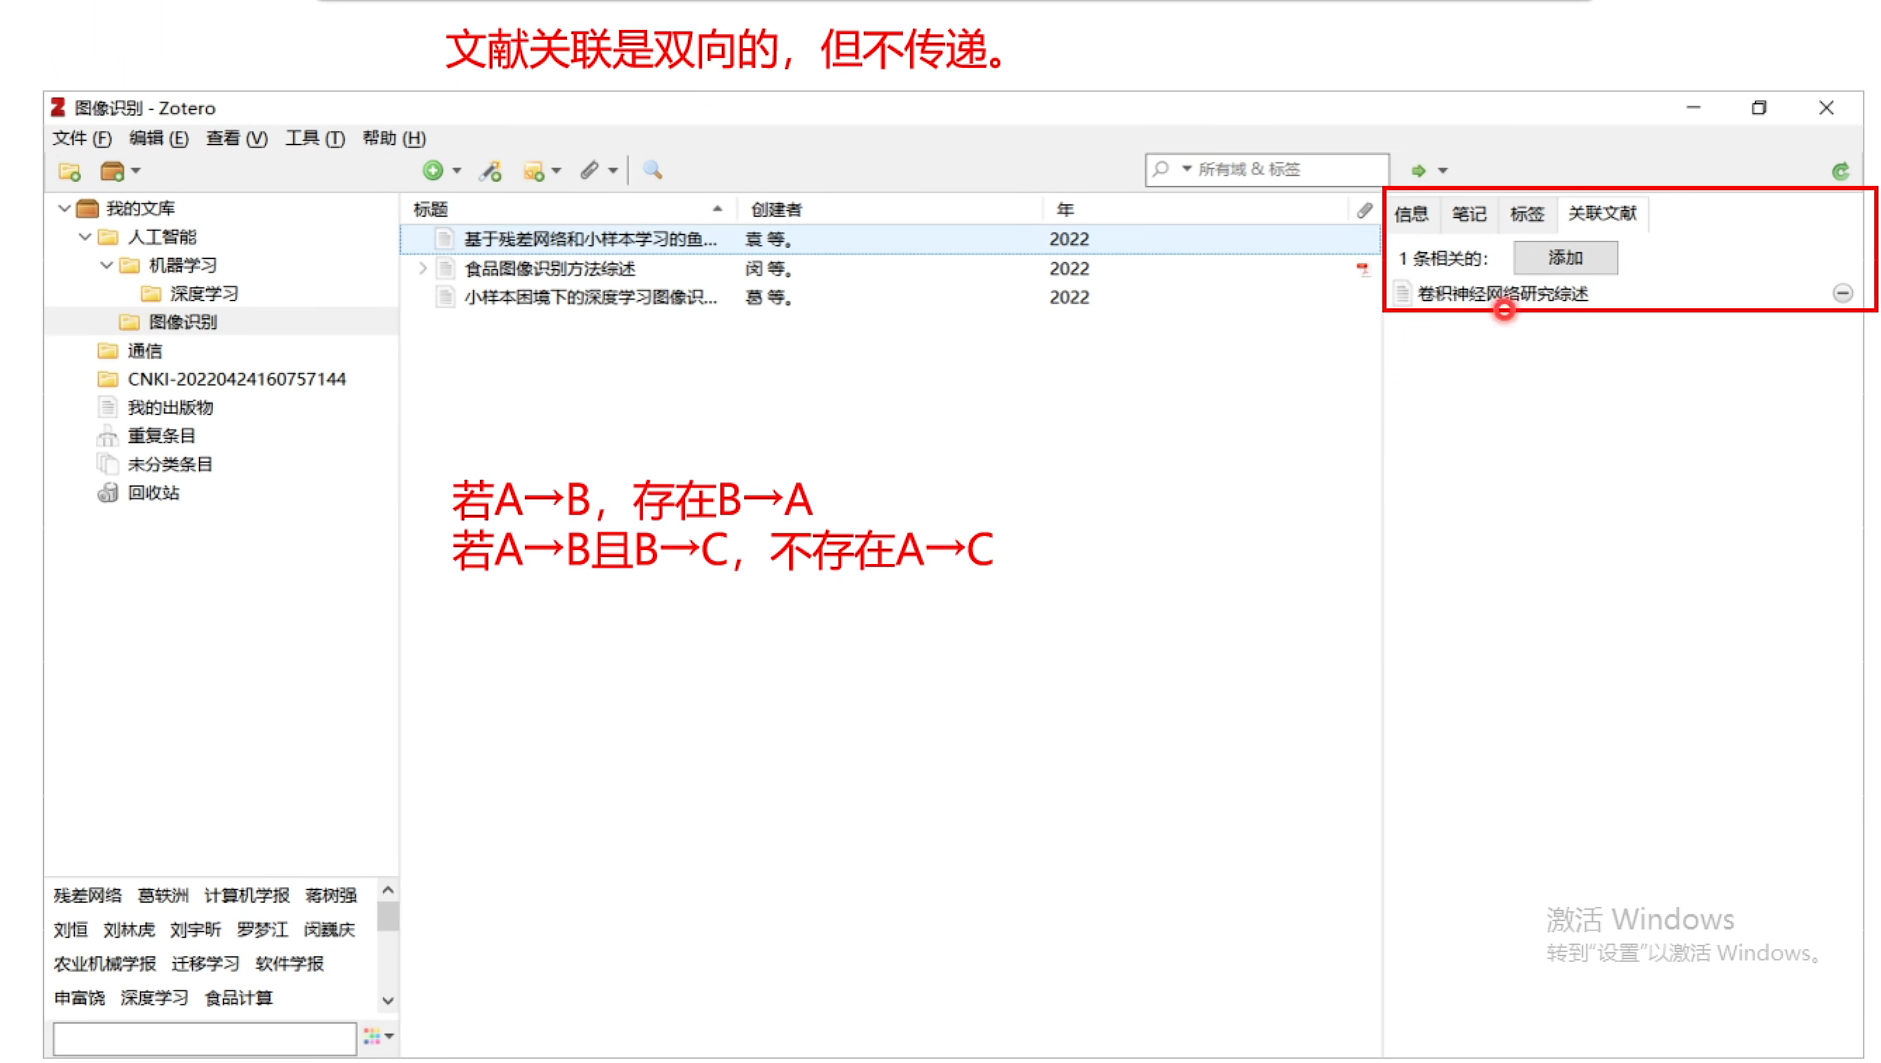The width and height of the screenshot is (1881, 1063).
Task: Expand the 食品图像识别方法综述 entry
Action: (x=423, y=268)
